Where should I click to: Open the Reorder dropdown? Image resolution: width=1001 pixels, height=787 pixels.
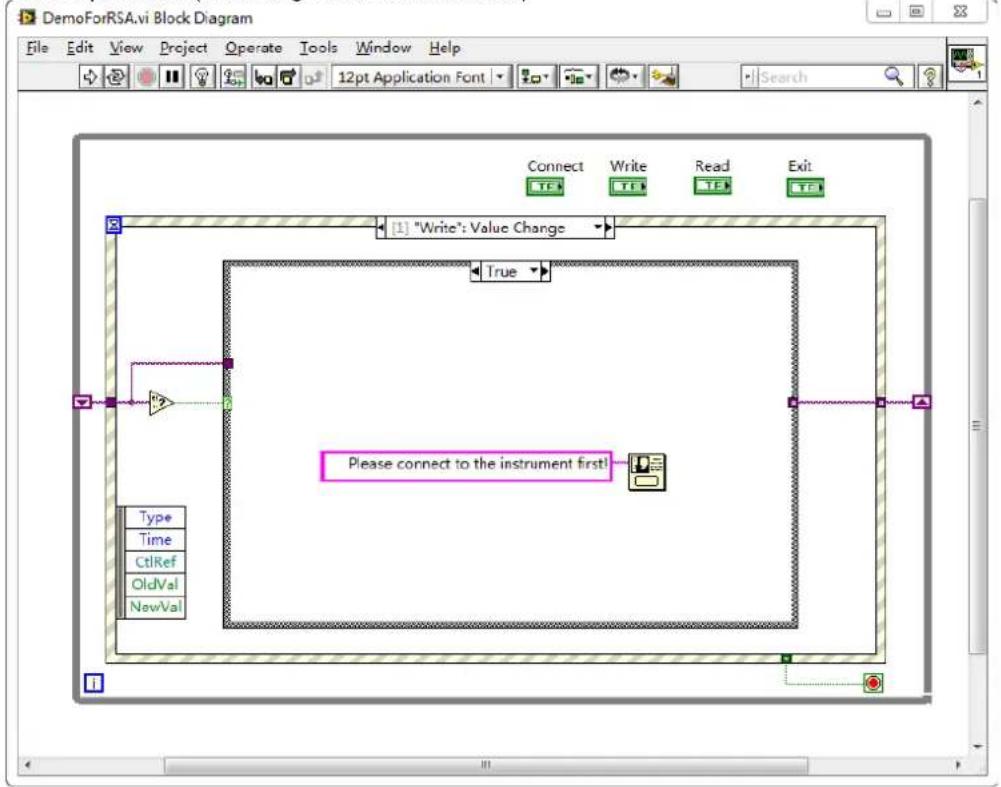point(623,77)
